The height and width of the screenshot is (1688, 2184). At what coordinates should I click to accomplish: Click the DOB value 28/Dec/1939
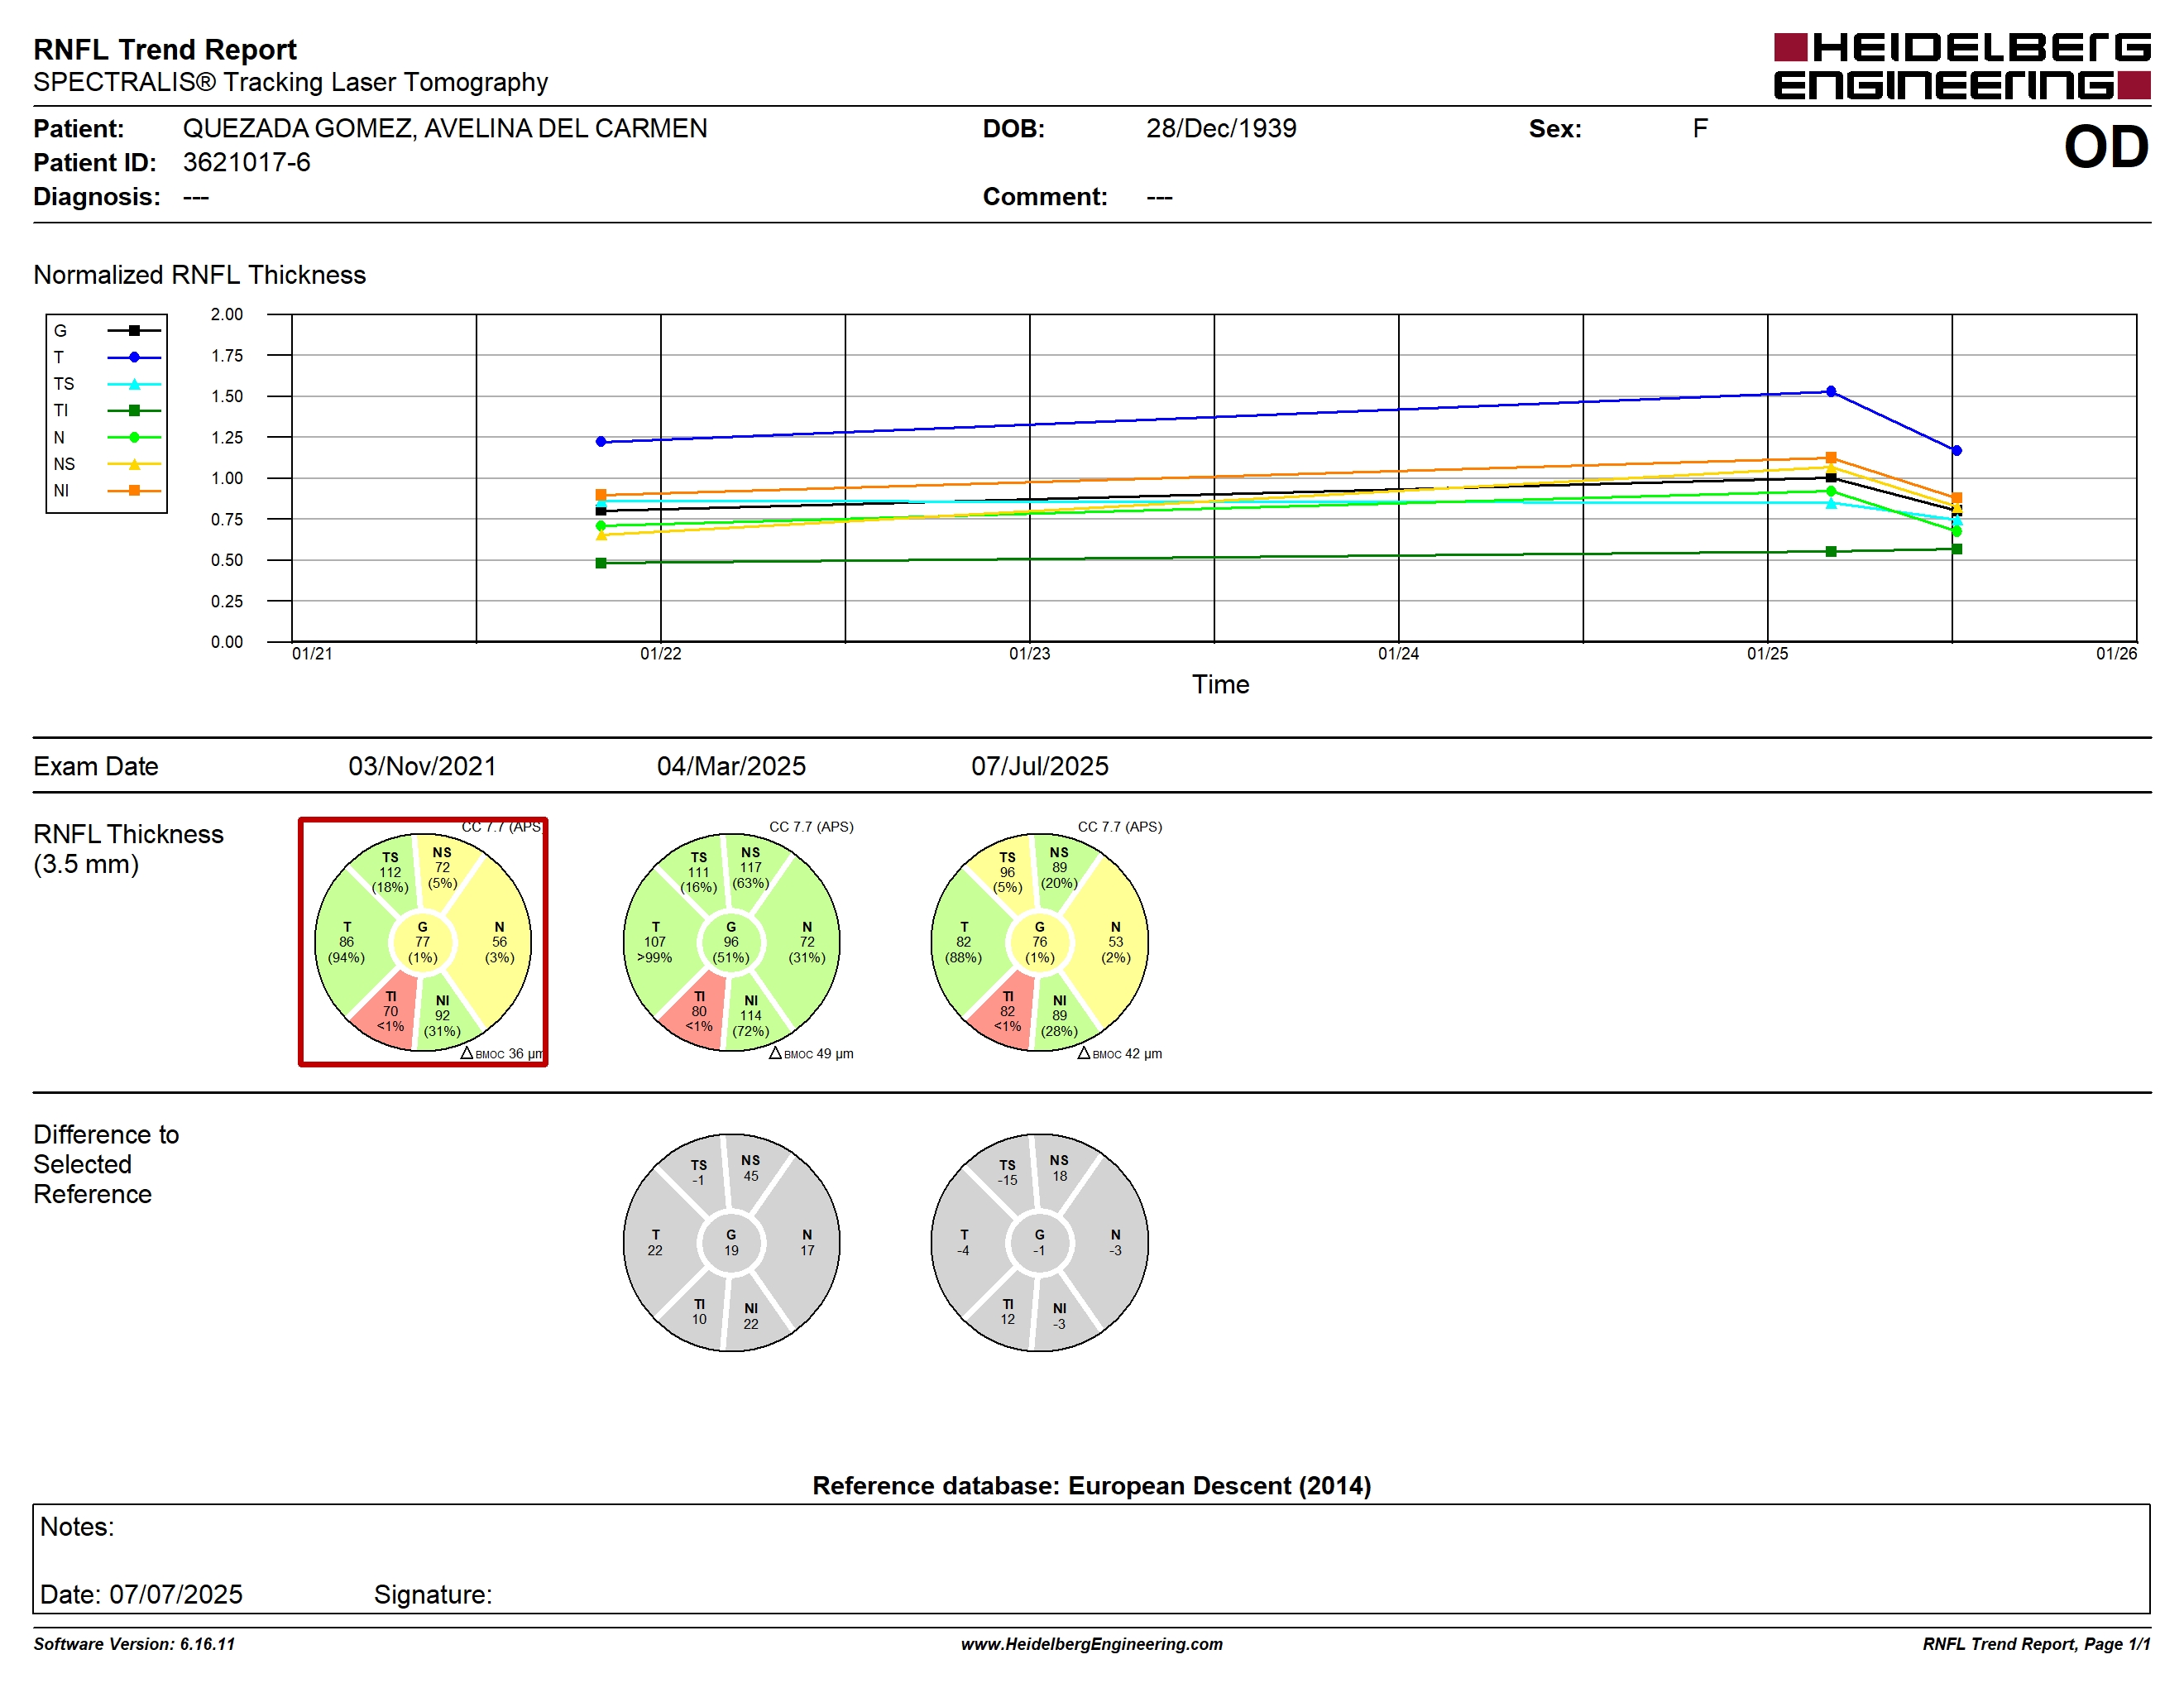[1221, 128]
